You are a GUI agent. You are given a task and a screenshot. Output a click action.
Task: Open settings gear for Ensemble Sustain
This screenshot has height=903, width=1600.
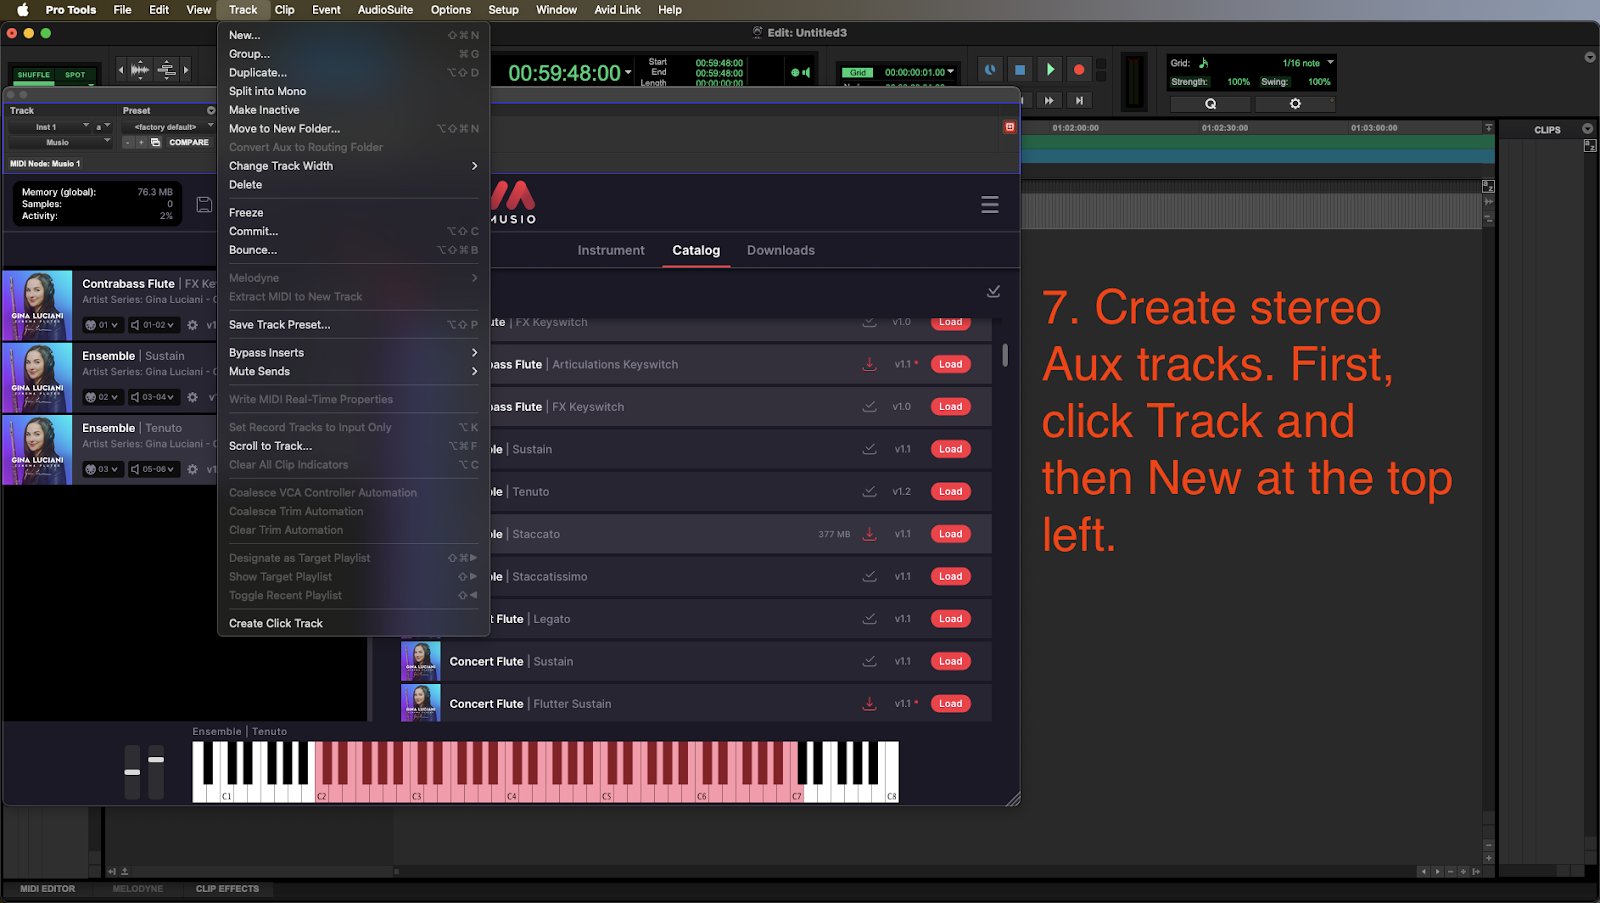pos(192,397)
